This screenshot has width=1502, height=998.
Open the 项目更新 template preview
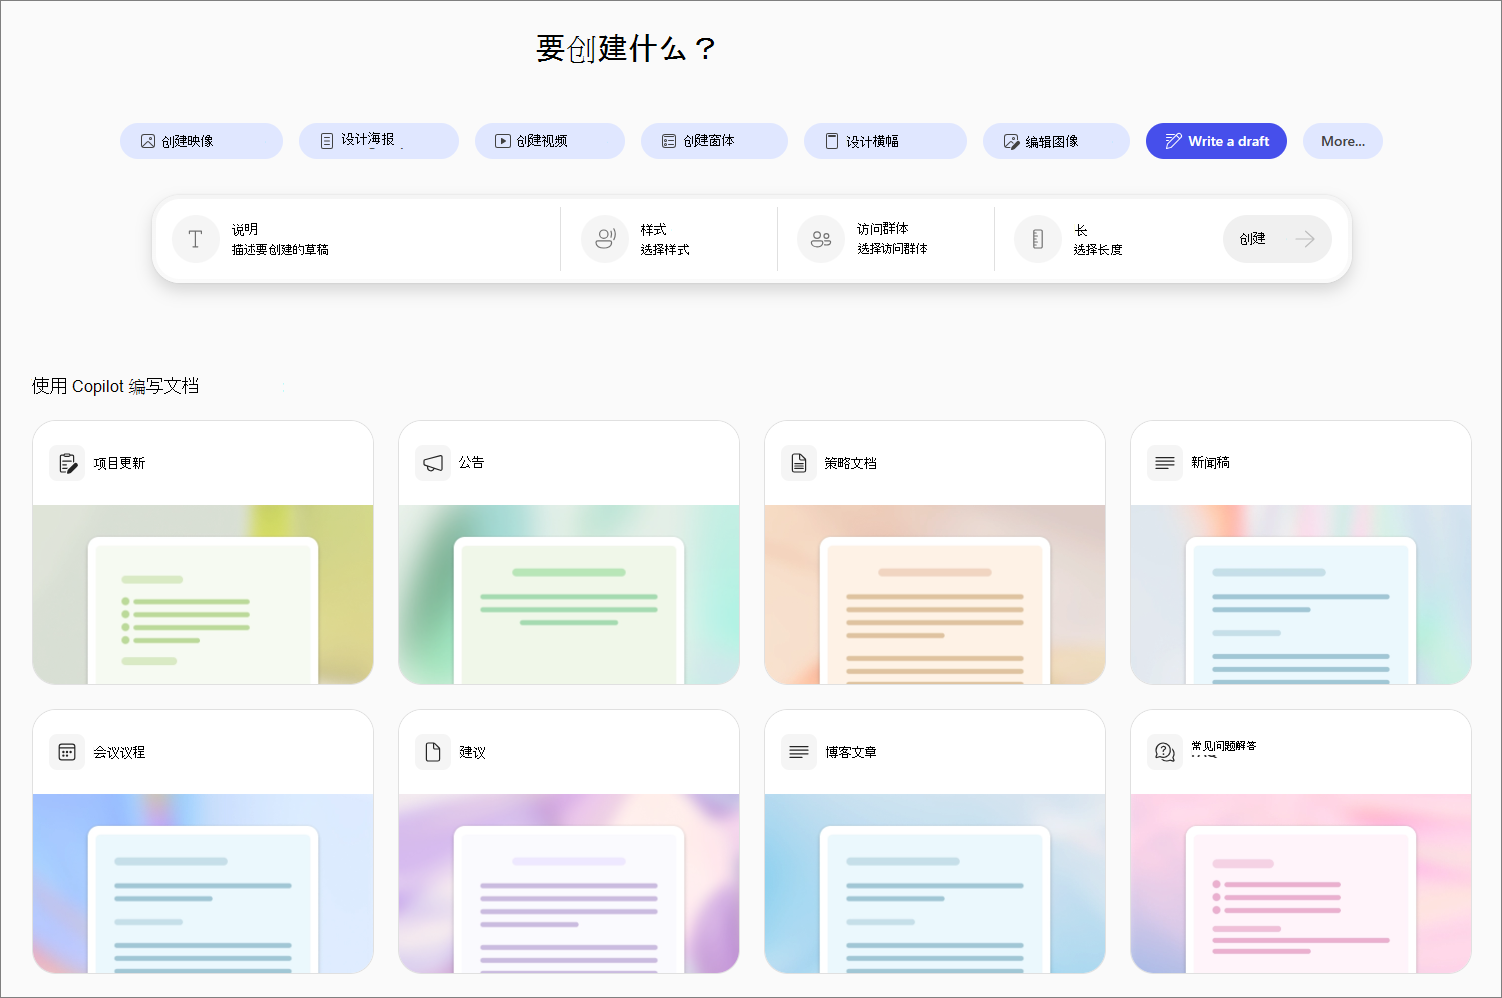click(x=203, y=595)
